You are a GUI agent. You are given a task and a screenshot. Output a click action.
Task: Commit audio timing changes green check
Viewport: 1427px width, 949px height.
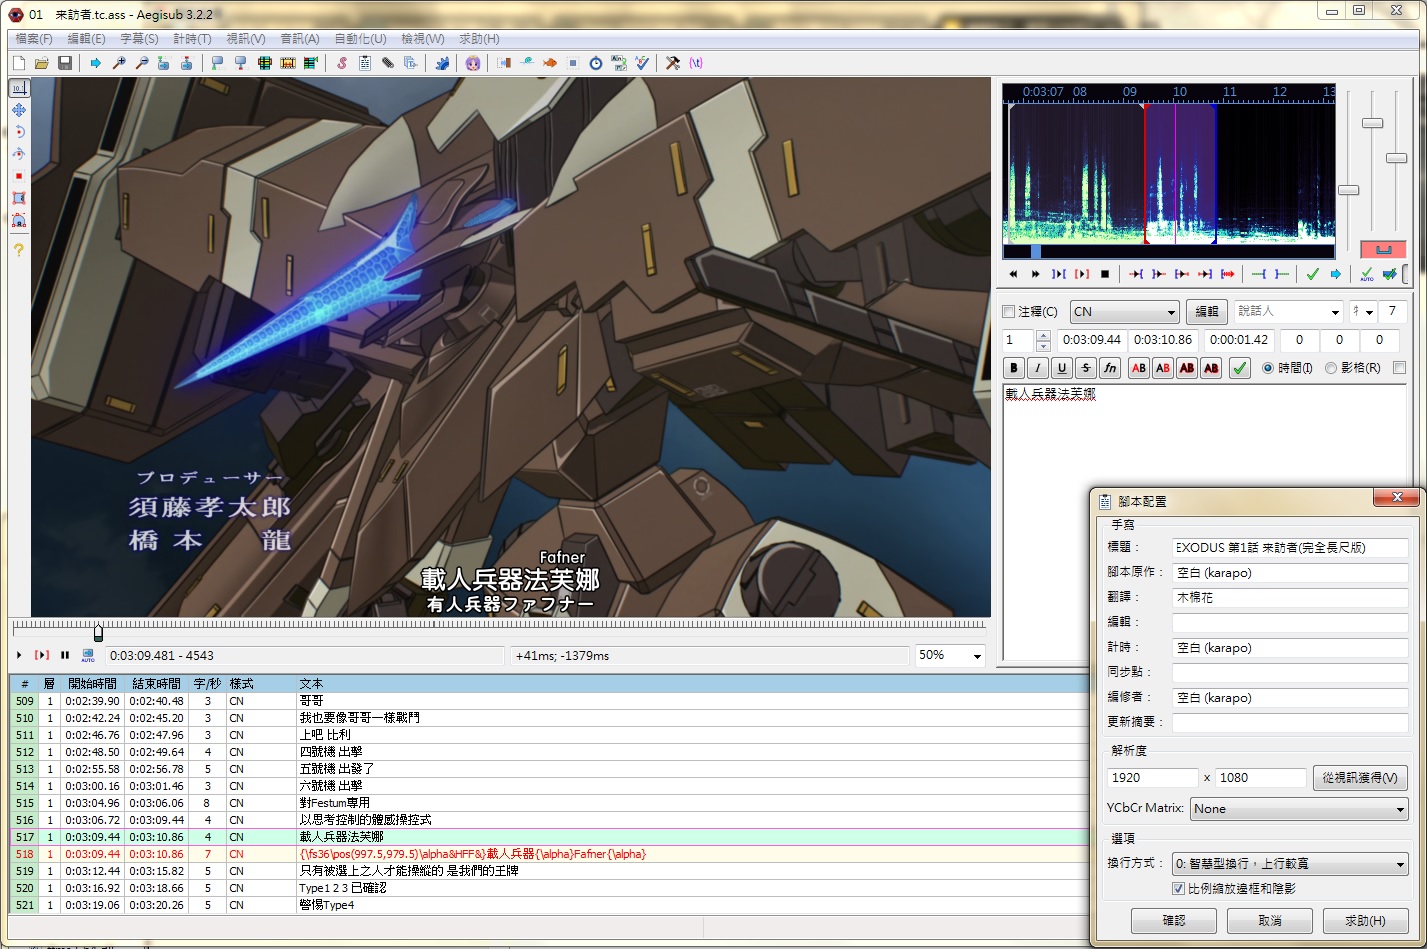(1313, 274)
